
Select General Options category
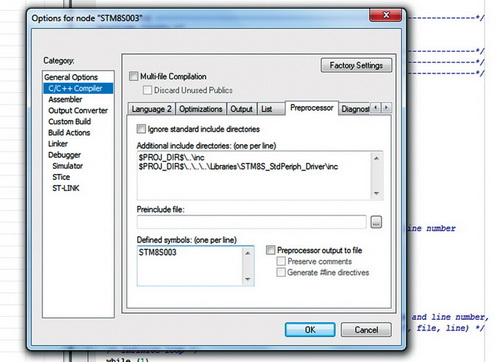pyautogui.click(x=71, y=77)
